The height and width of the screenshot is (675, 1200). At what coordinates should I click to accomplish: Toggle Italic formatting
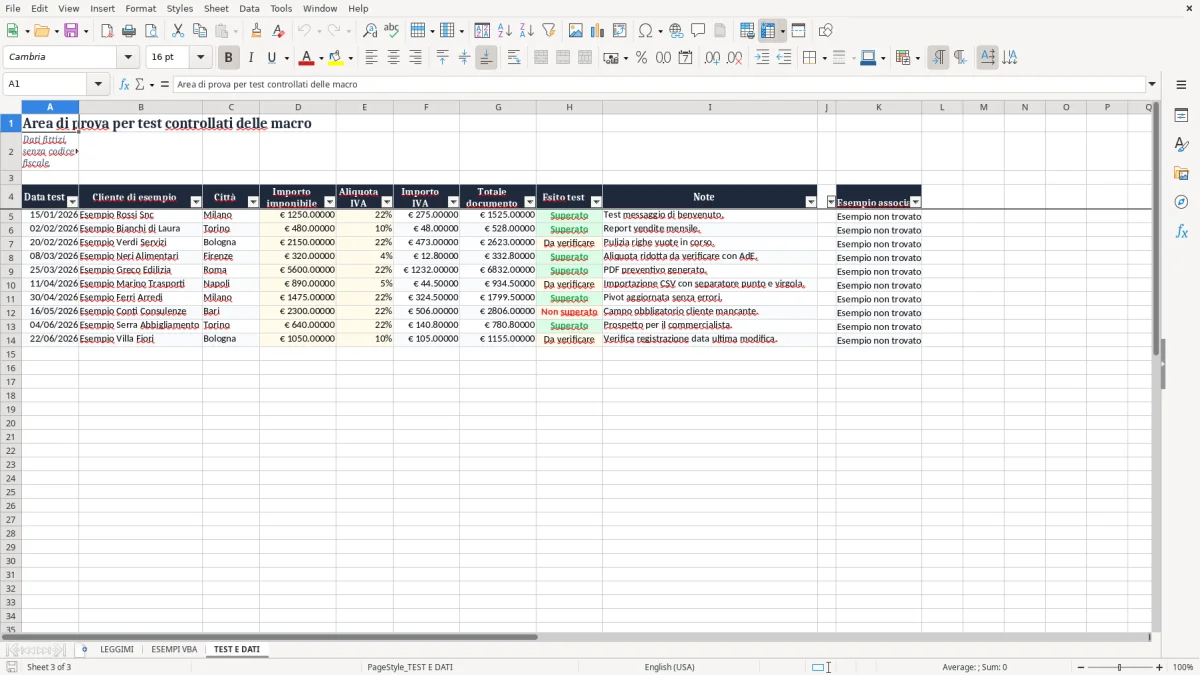(251, 58)
